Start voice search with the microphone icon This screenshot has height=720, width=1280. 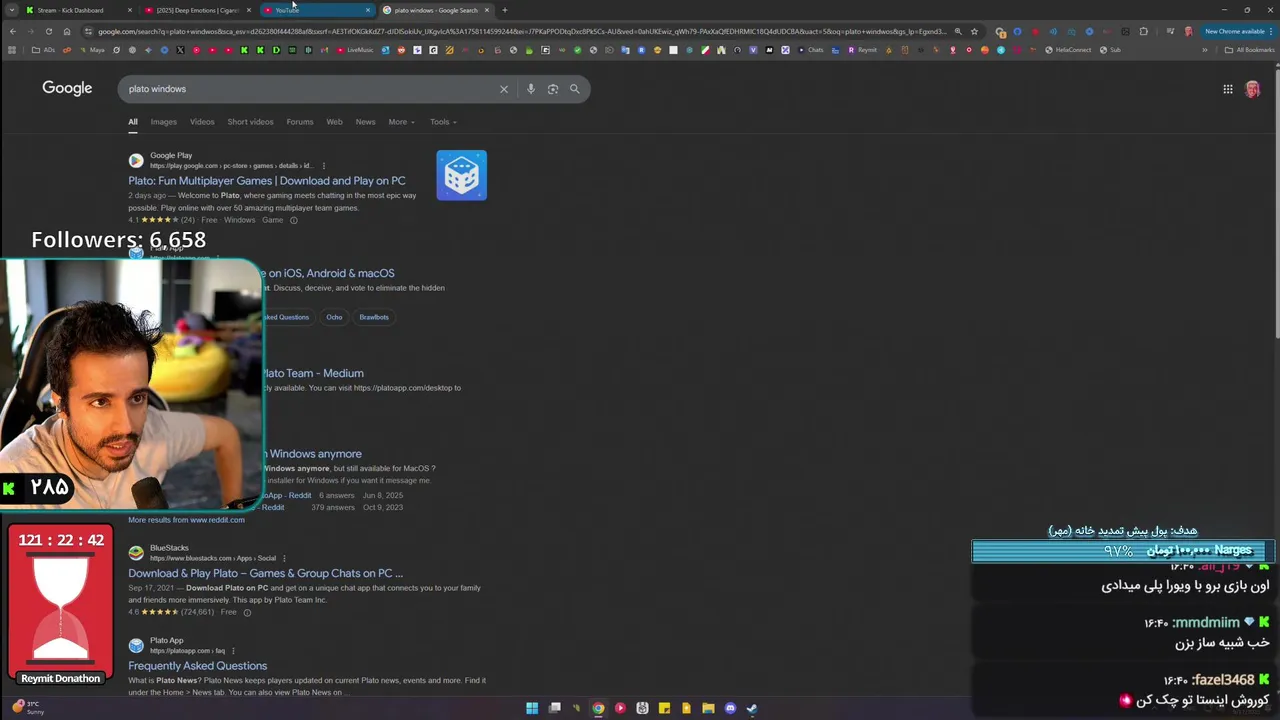coord(530,89)
